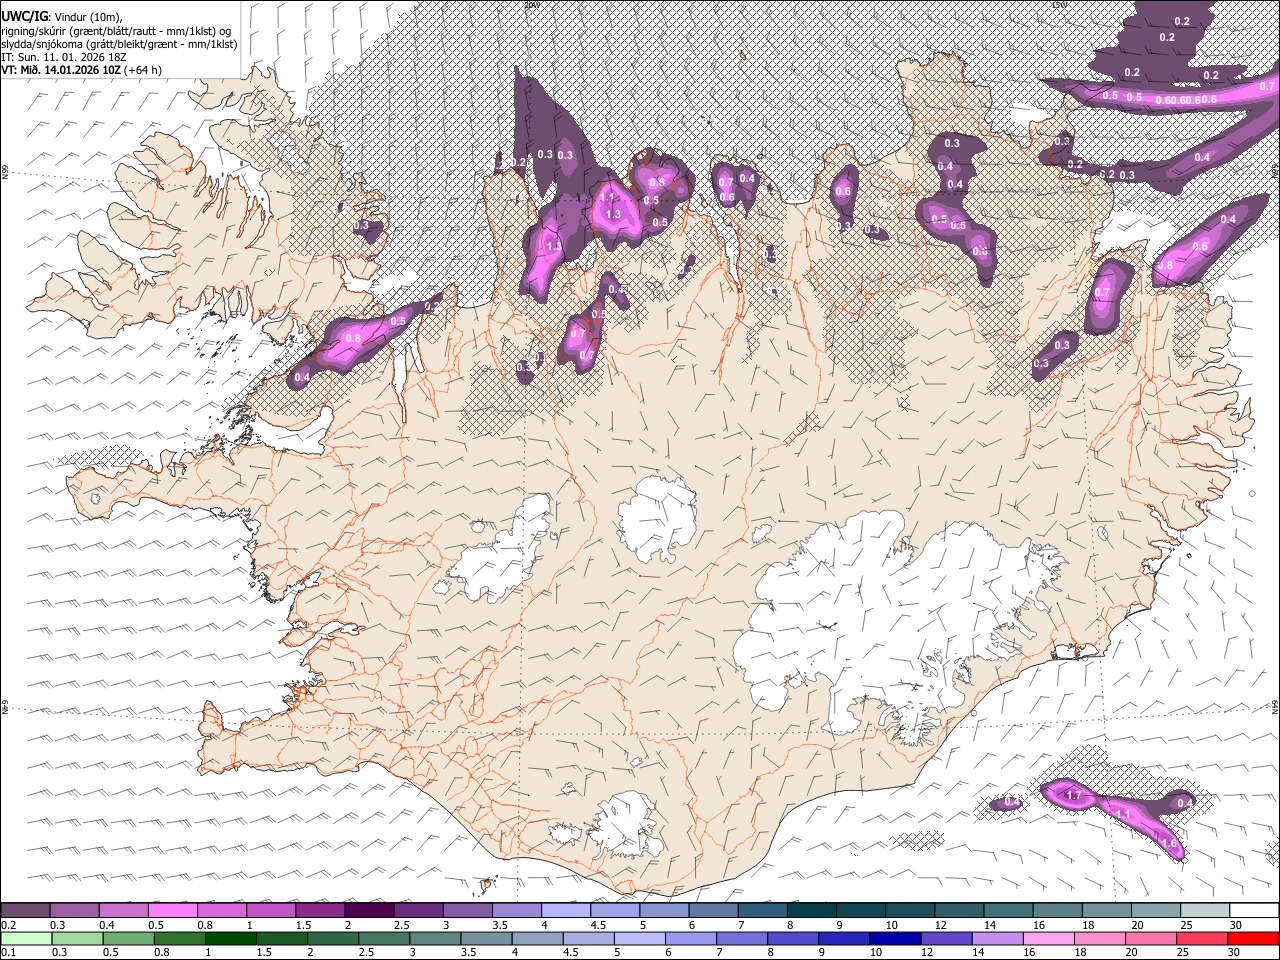Click the 'UWC/IG: Vindur (10m)' title text

pos(62,16)
